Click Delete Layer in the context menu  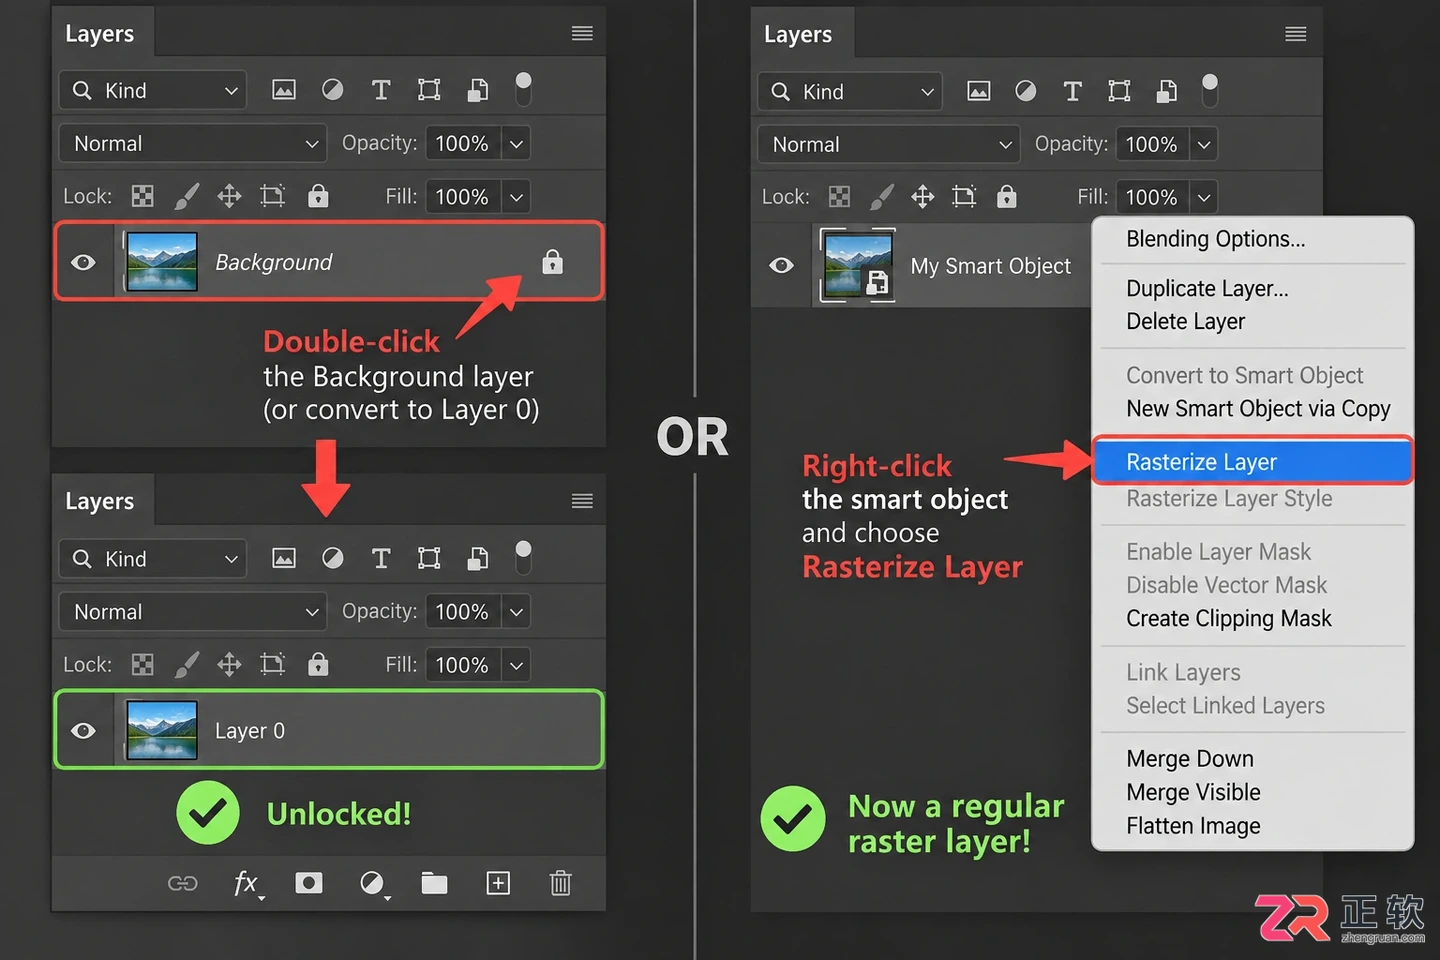click(1185, 322)
